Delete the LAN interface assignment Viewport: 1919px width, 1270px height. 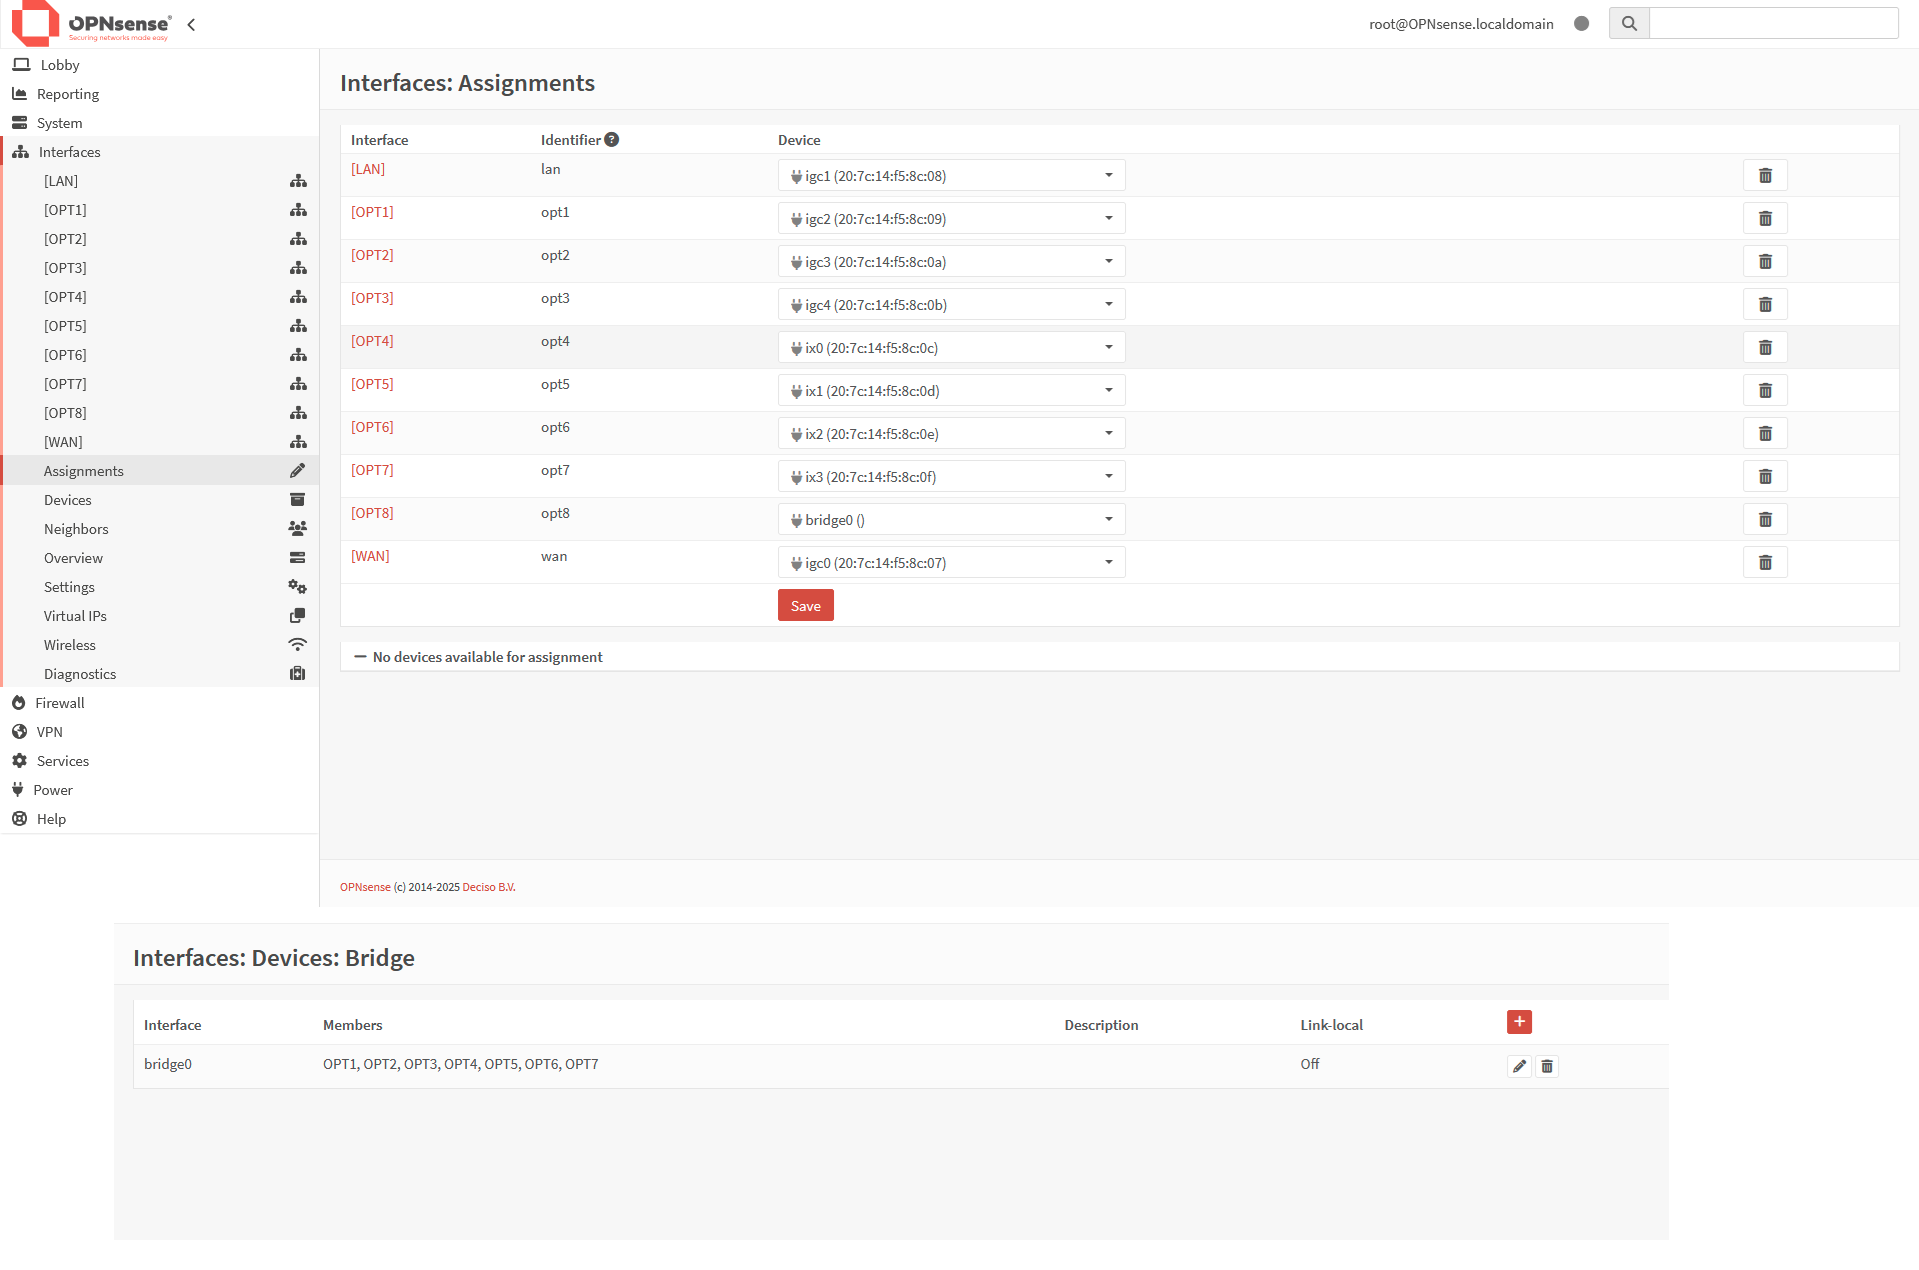coord(1765,176)
